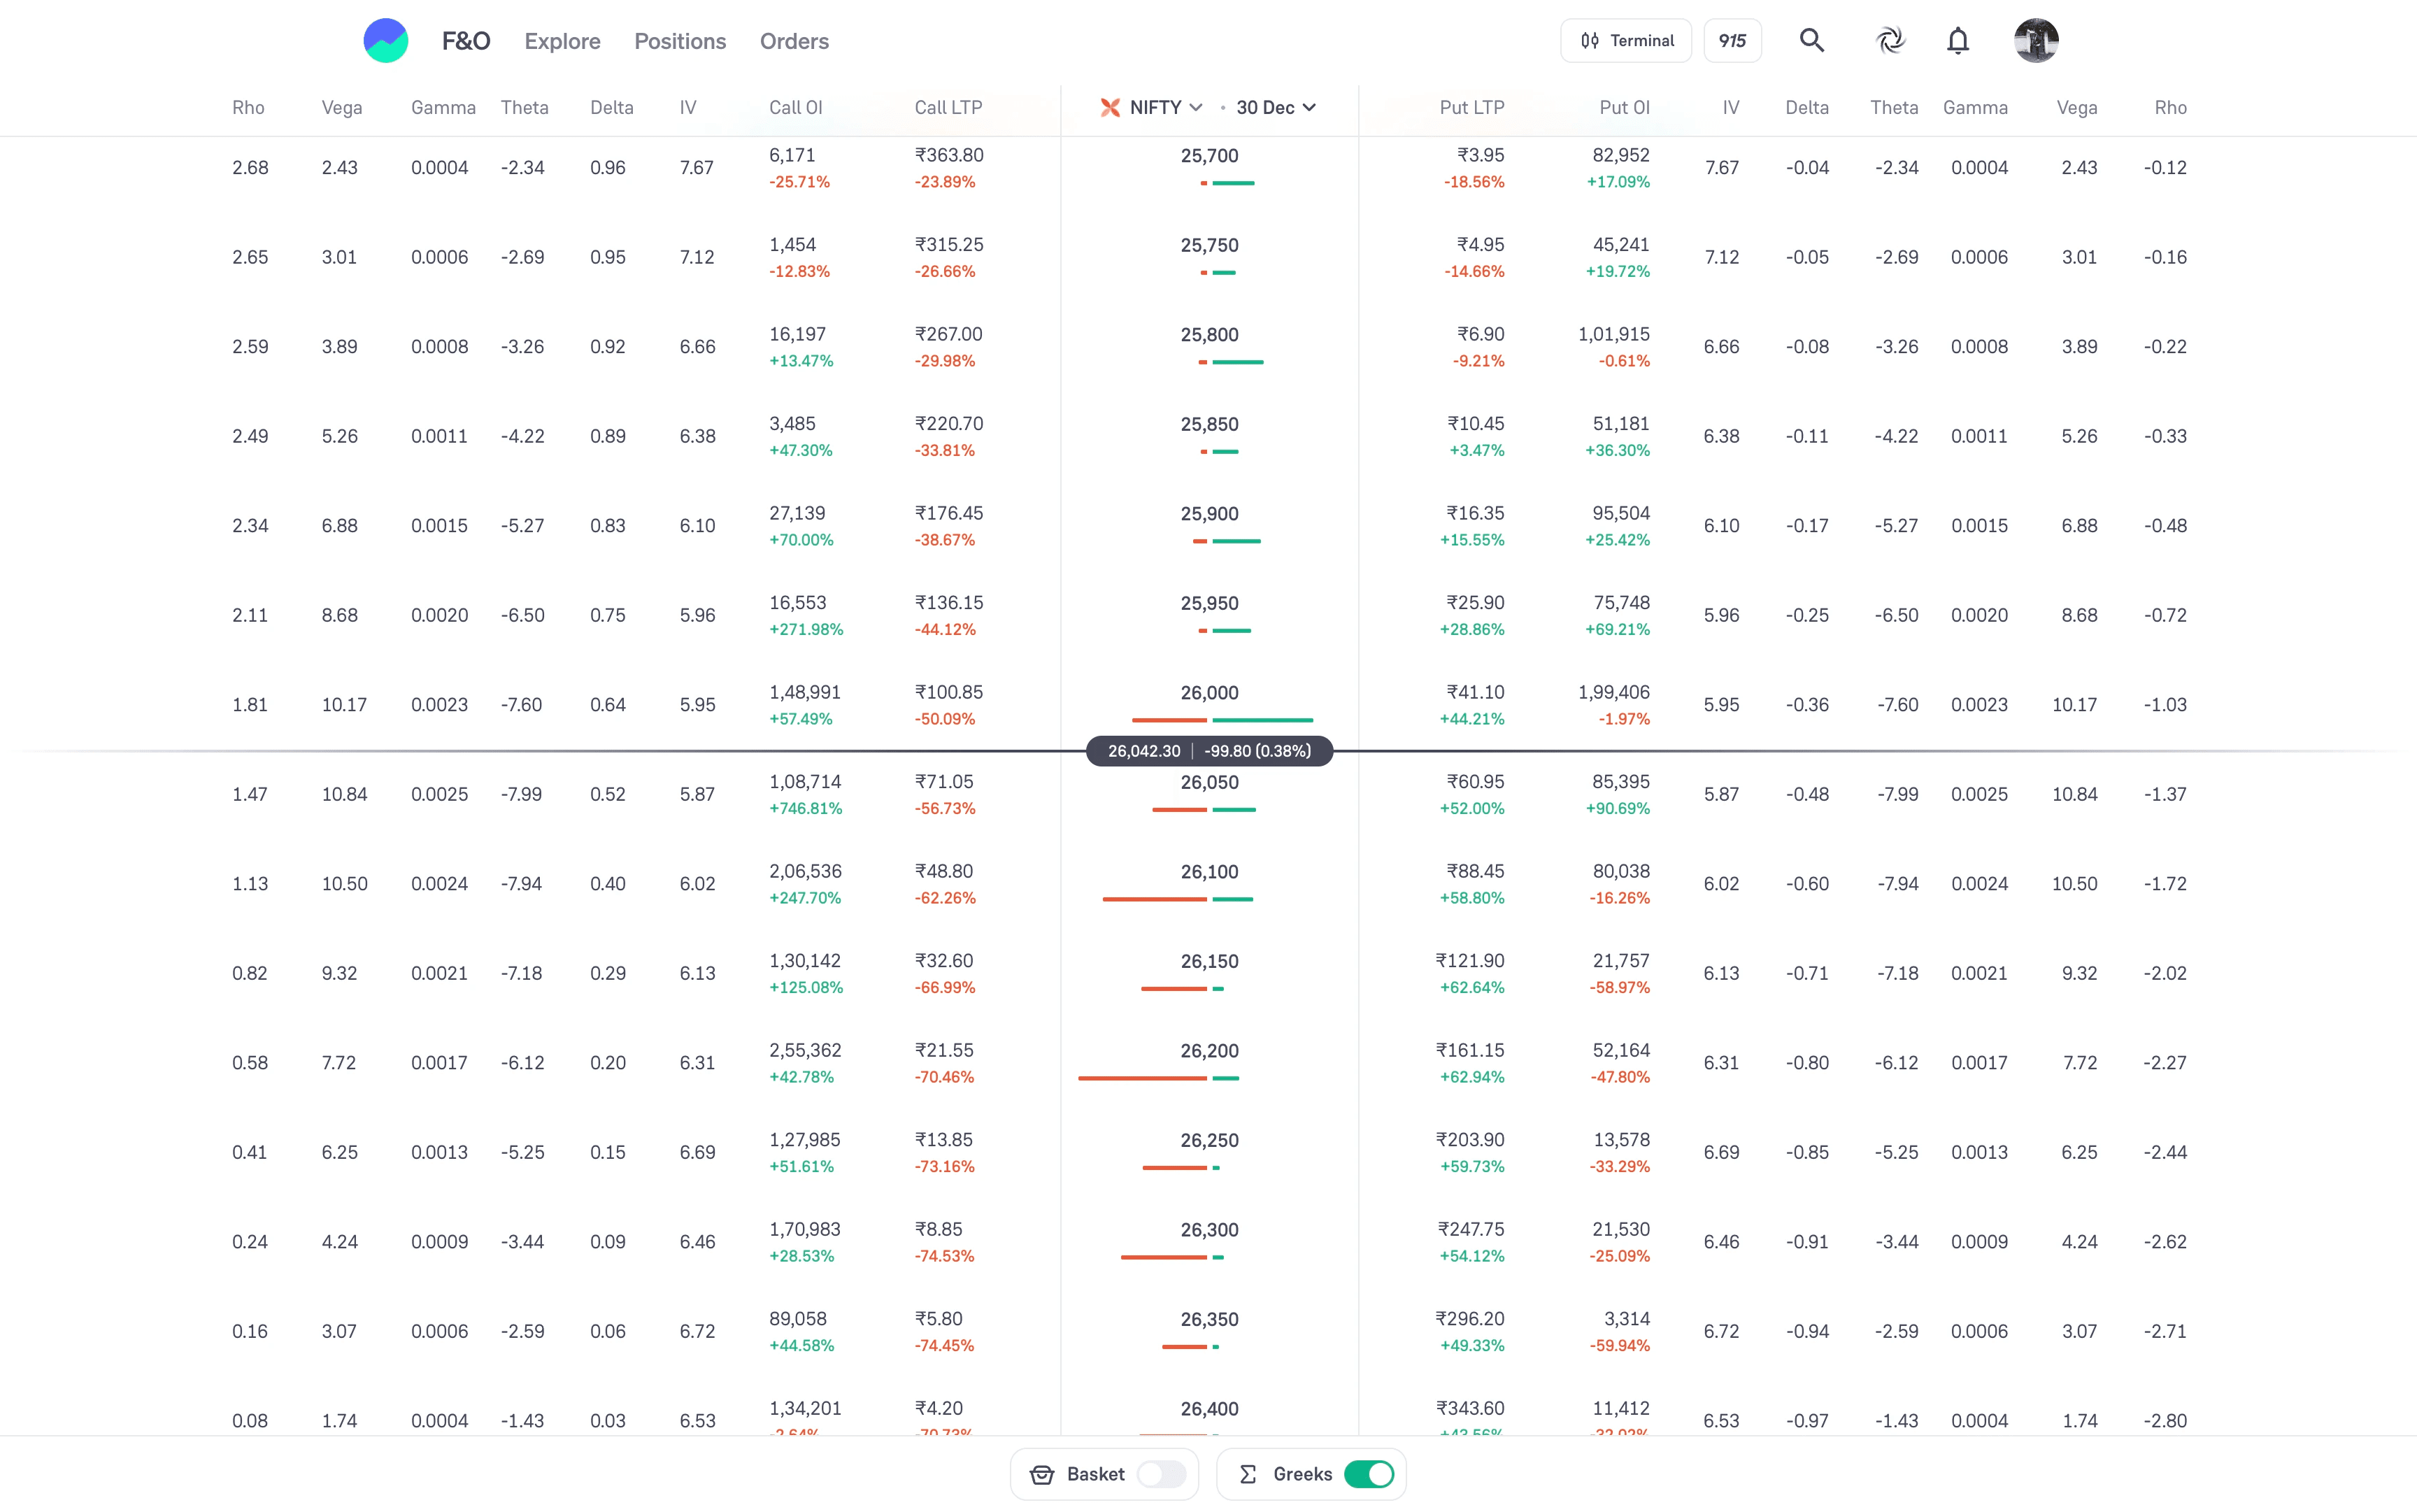Click the Call LTP ₹100.85 cell
Screen dimensions: 2417x1512
tap(948, 693)
